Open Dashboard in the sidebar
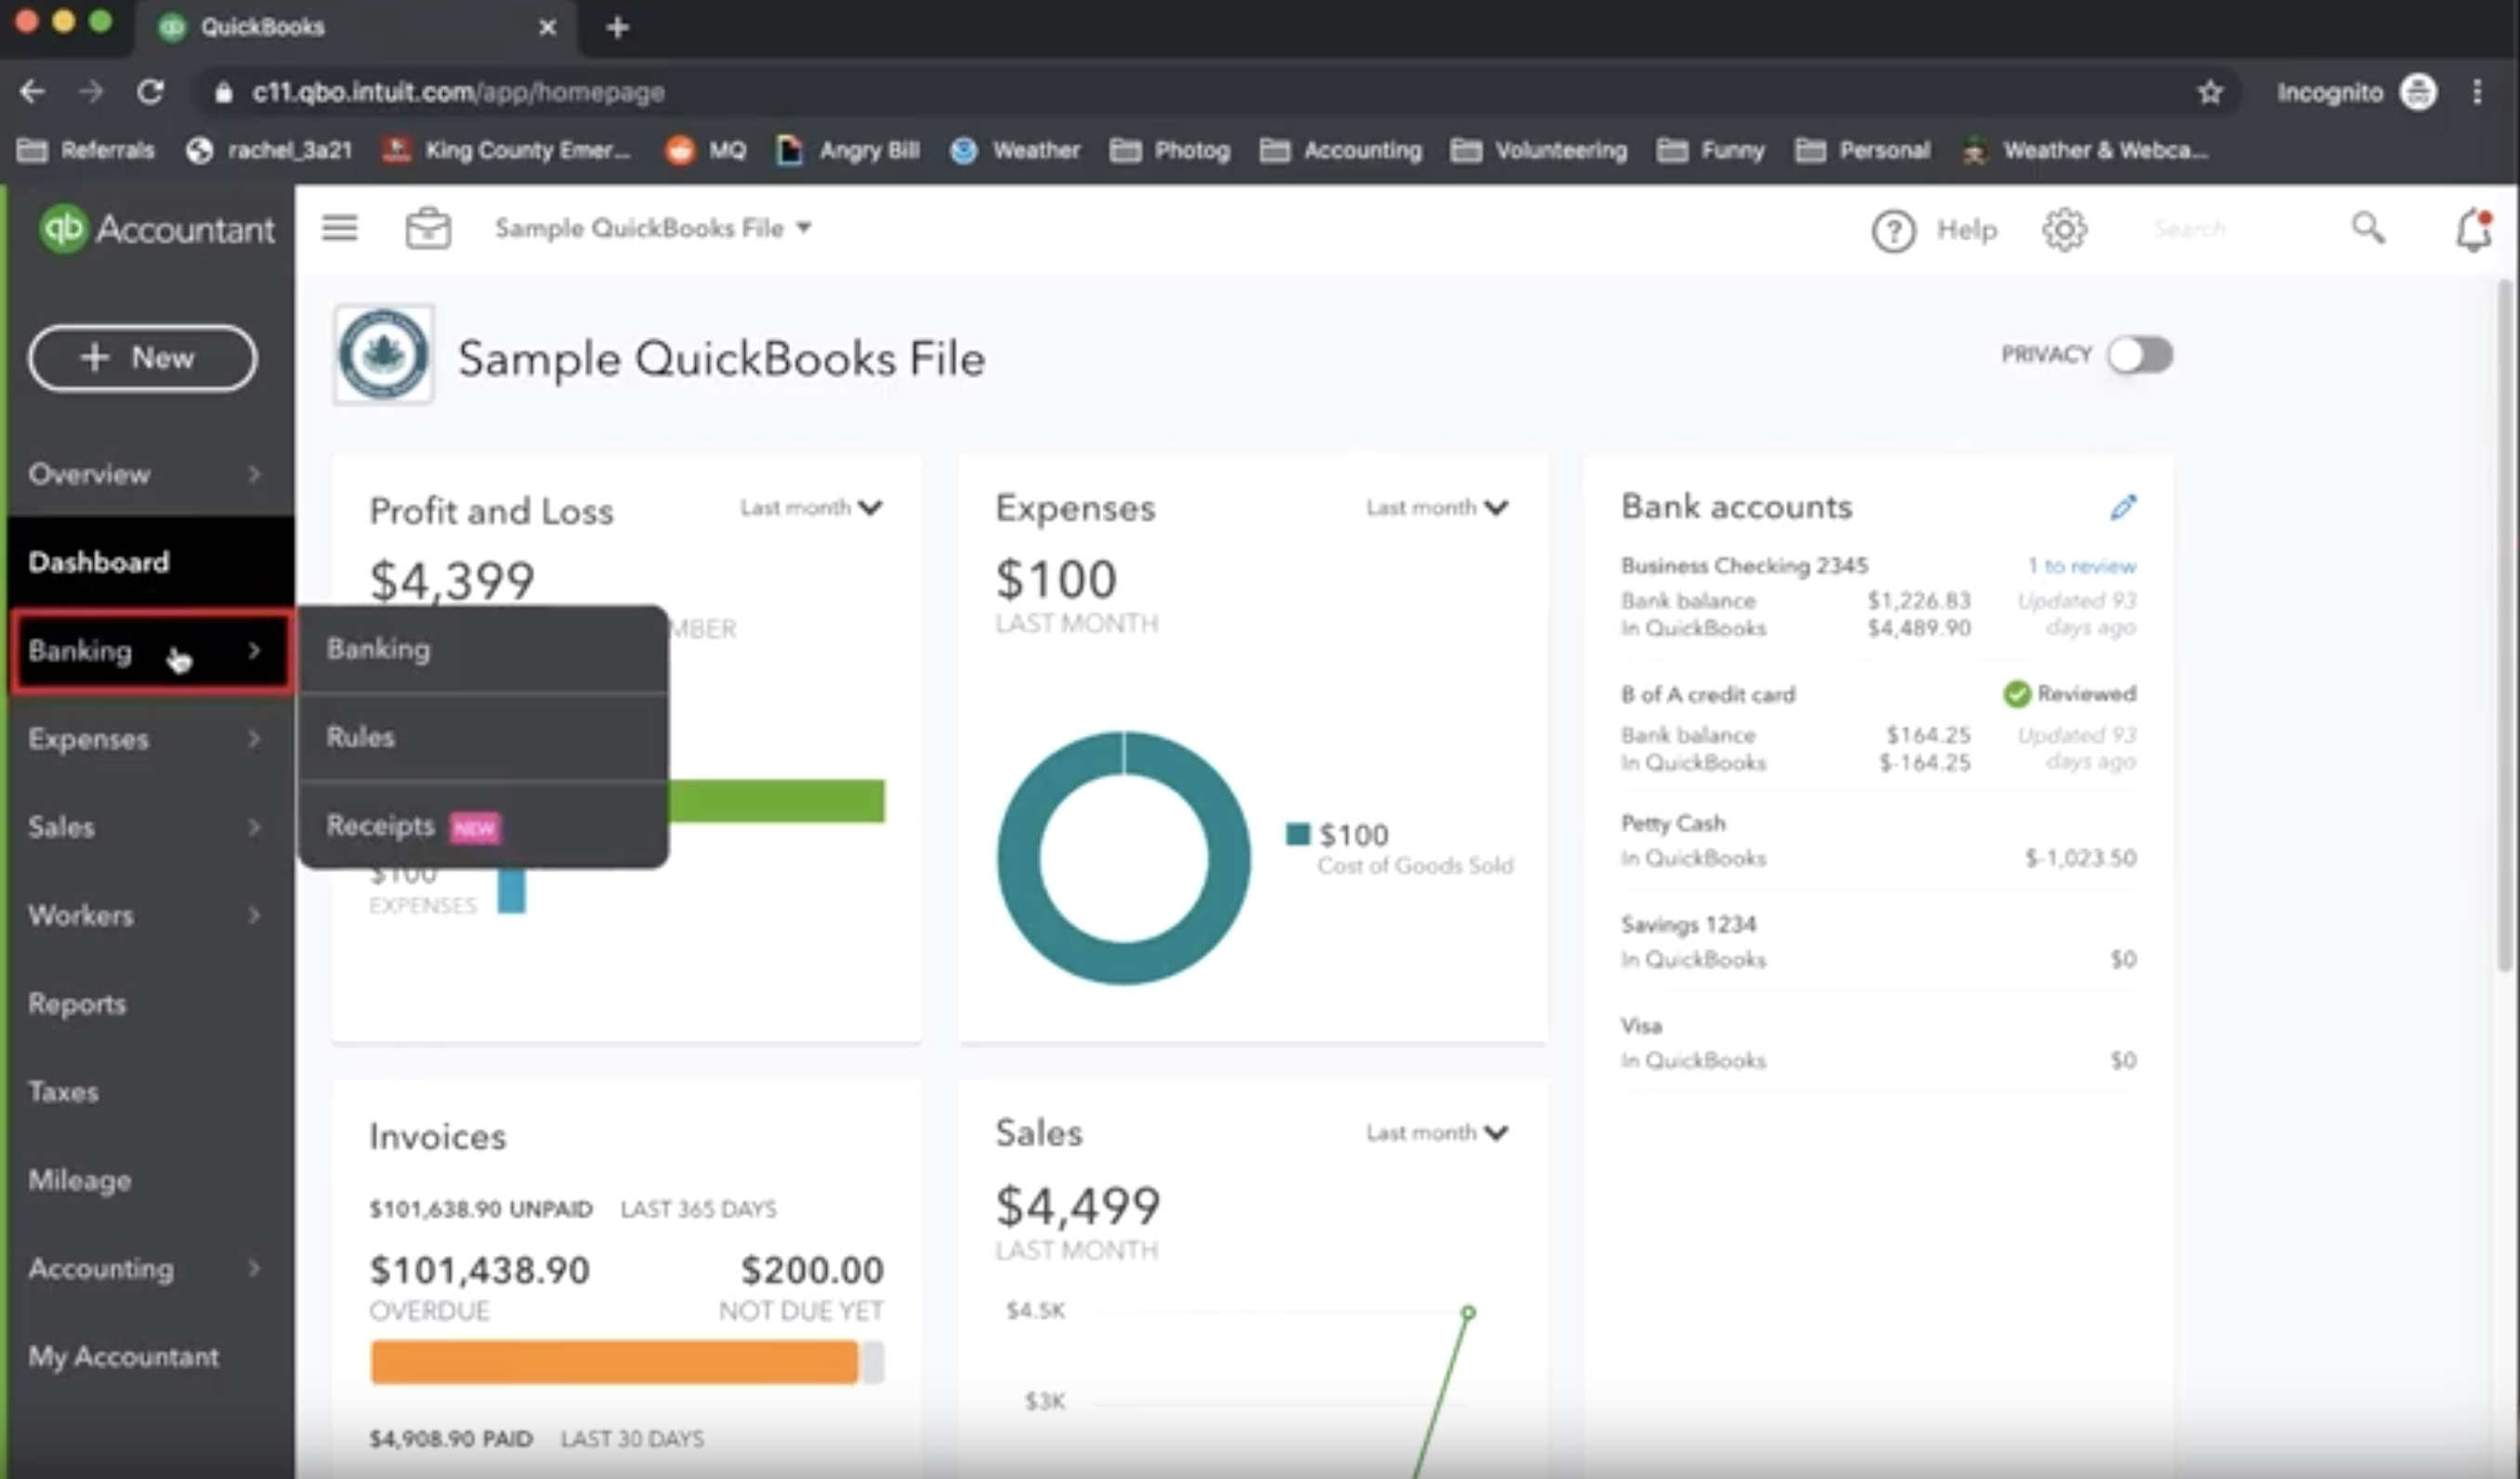 [150, 562]
